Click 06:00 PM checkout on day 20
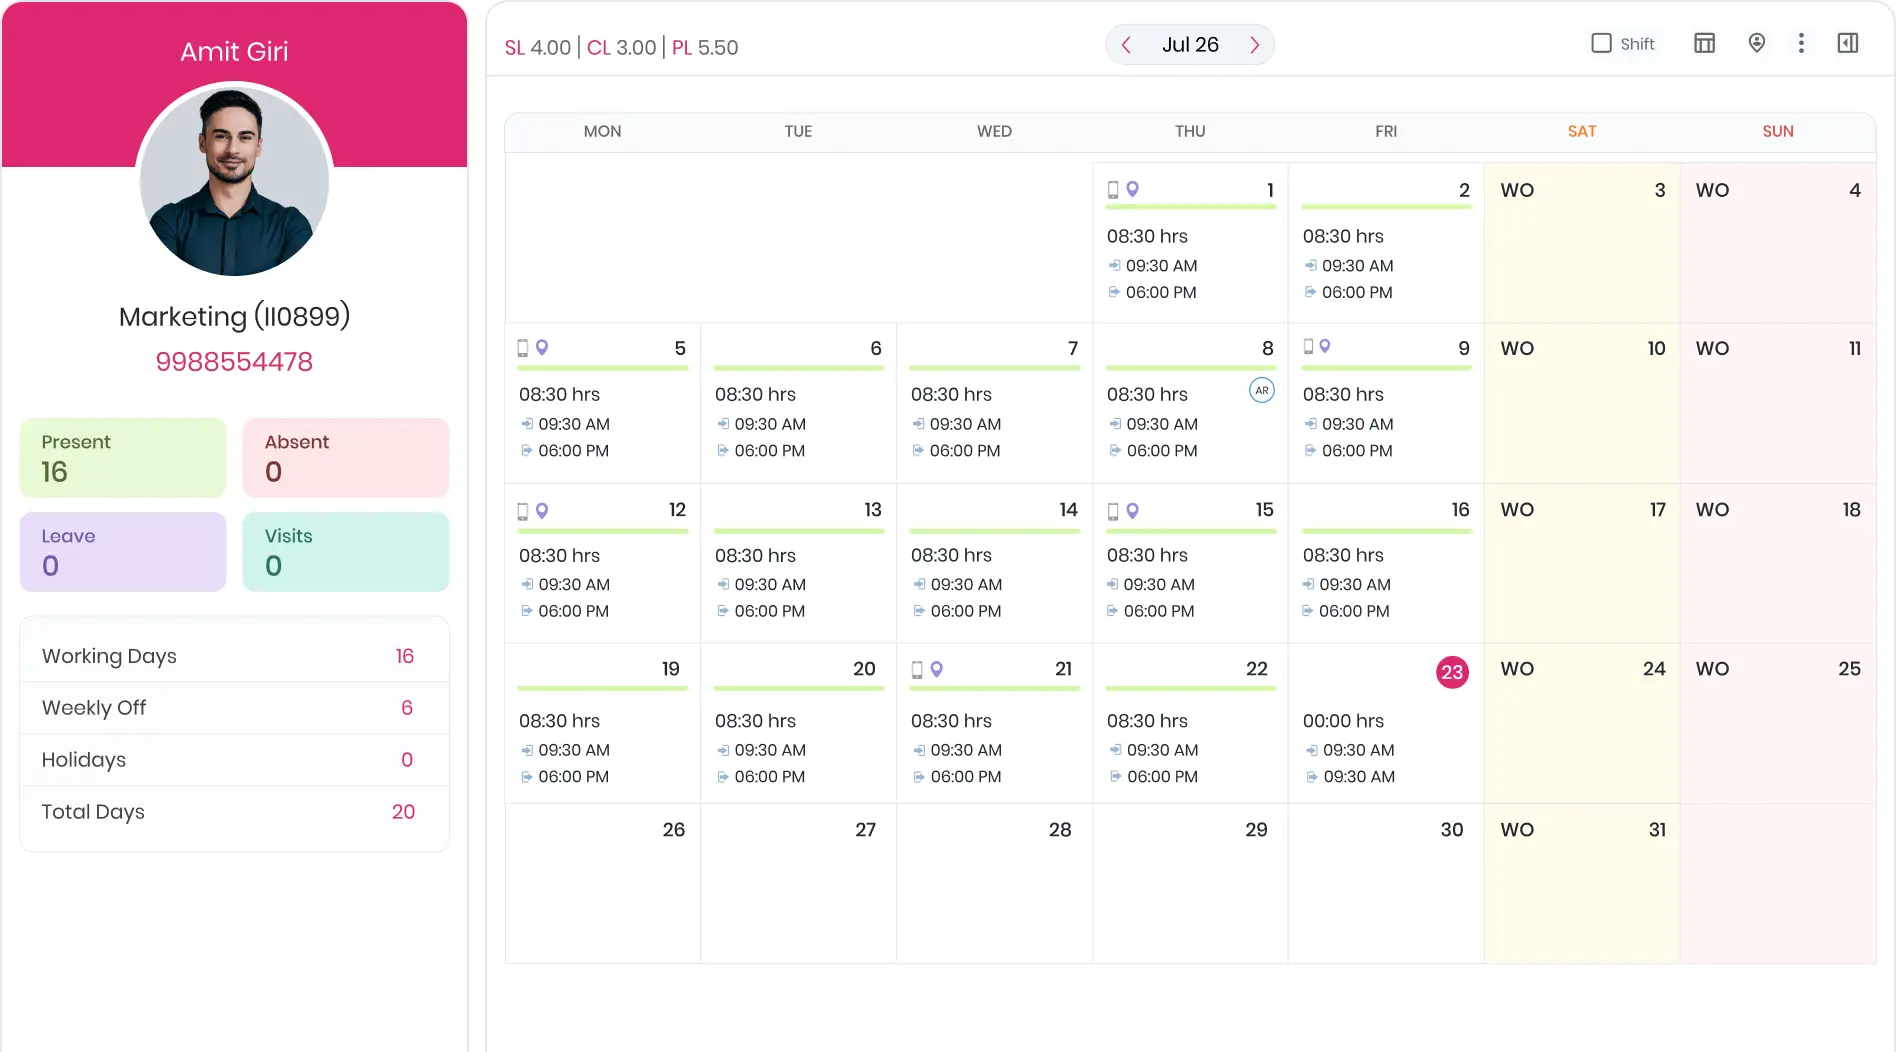Screen dimensions: 1896x1052 [769, 777]
